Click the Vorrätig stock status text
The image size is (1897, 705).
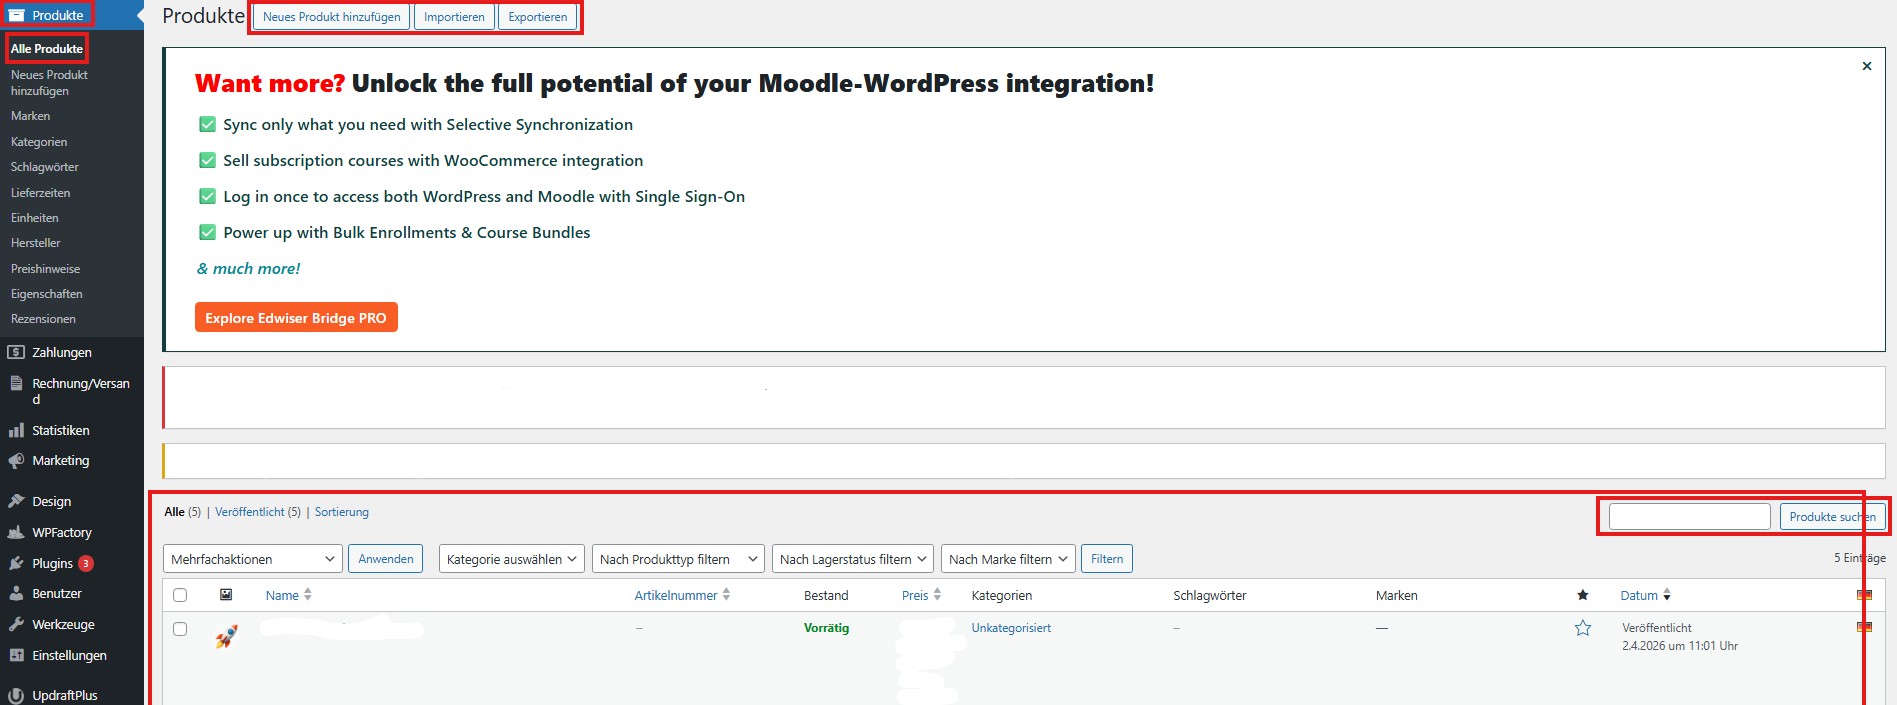pos(826,628)
